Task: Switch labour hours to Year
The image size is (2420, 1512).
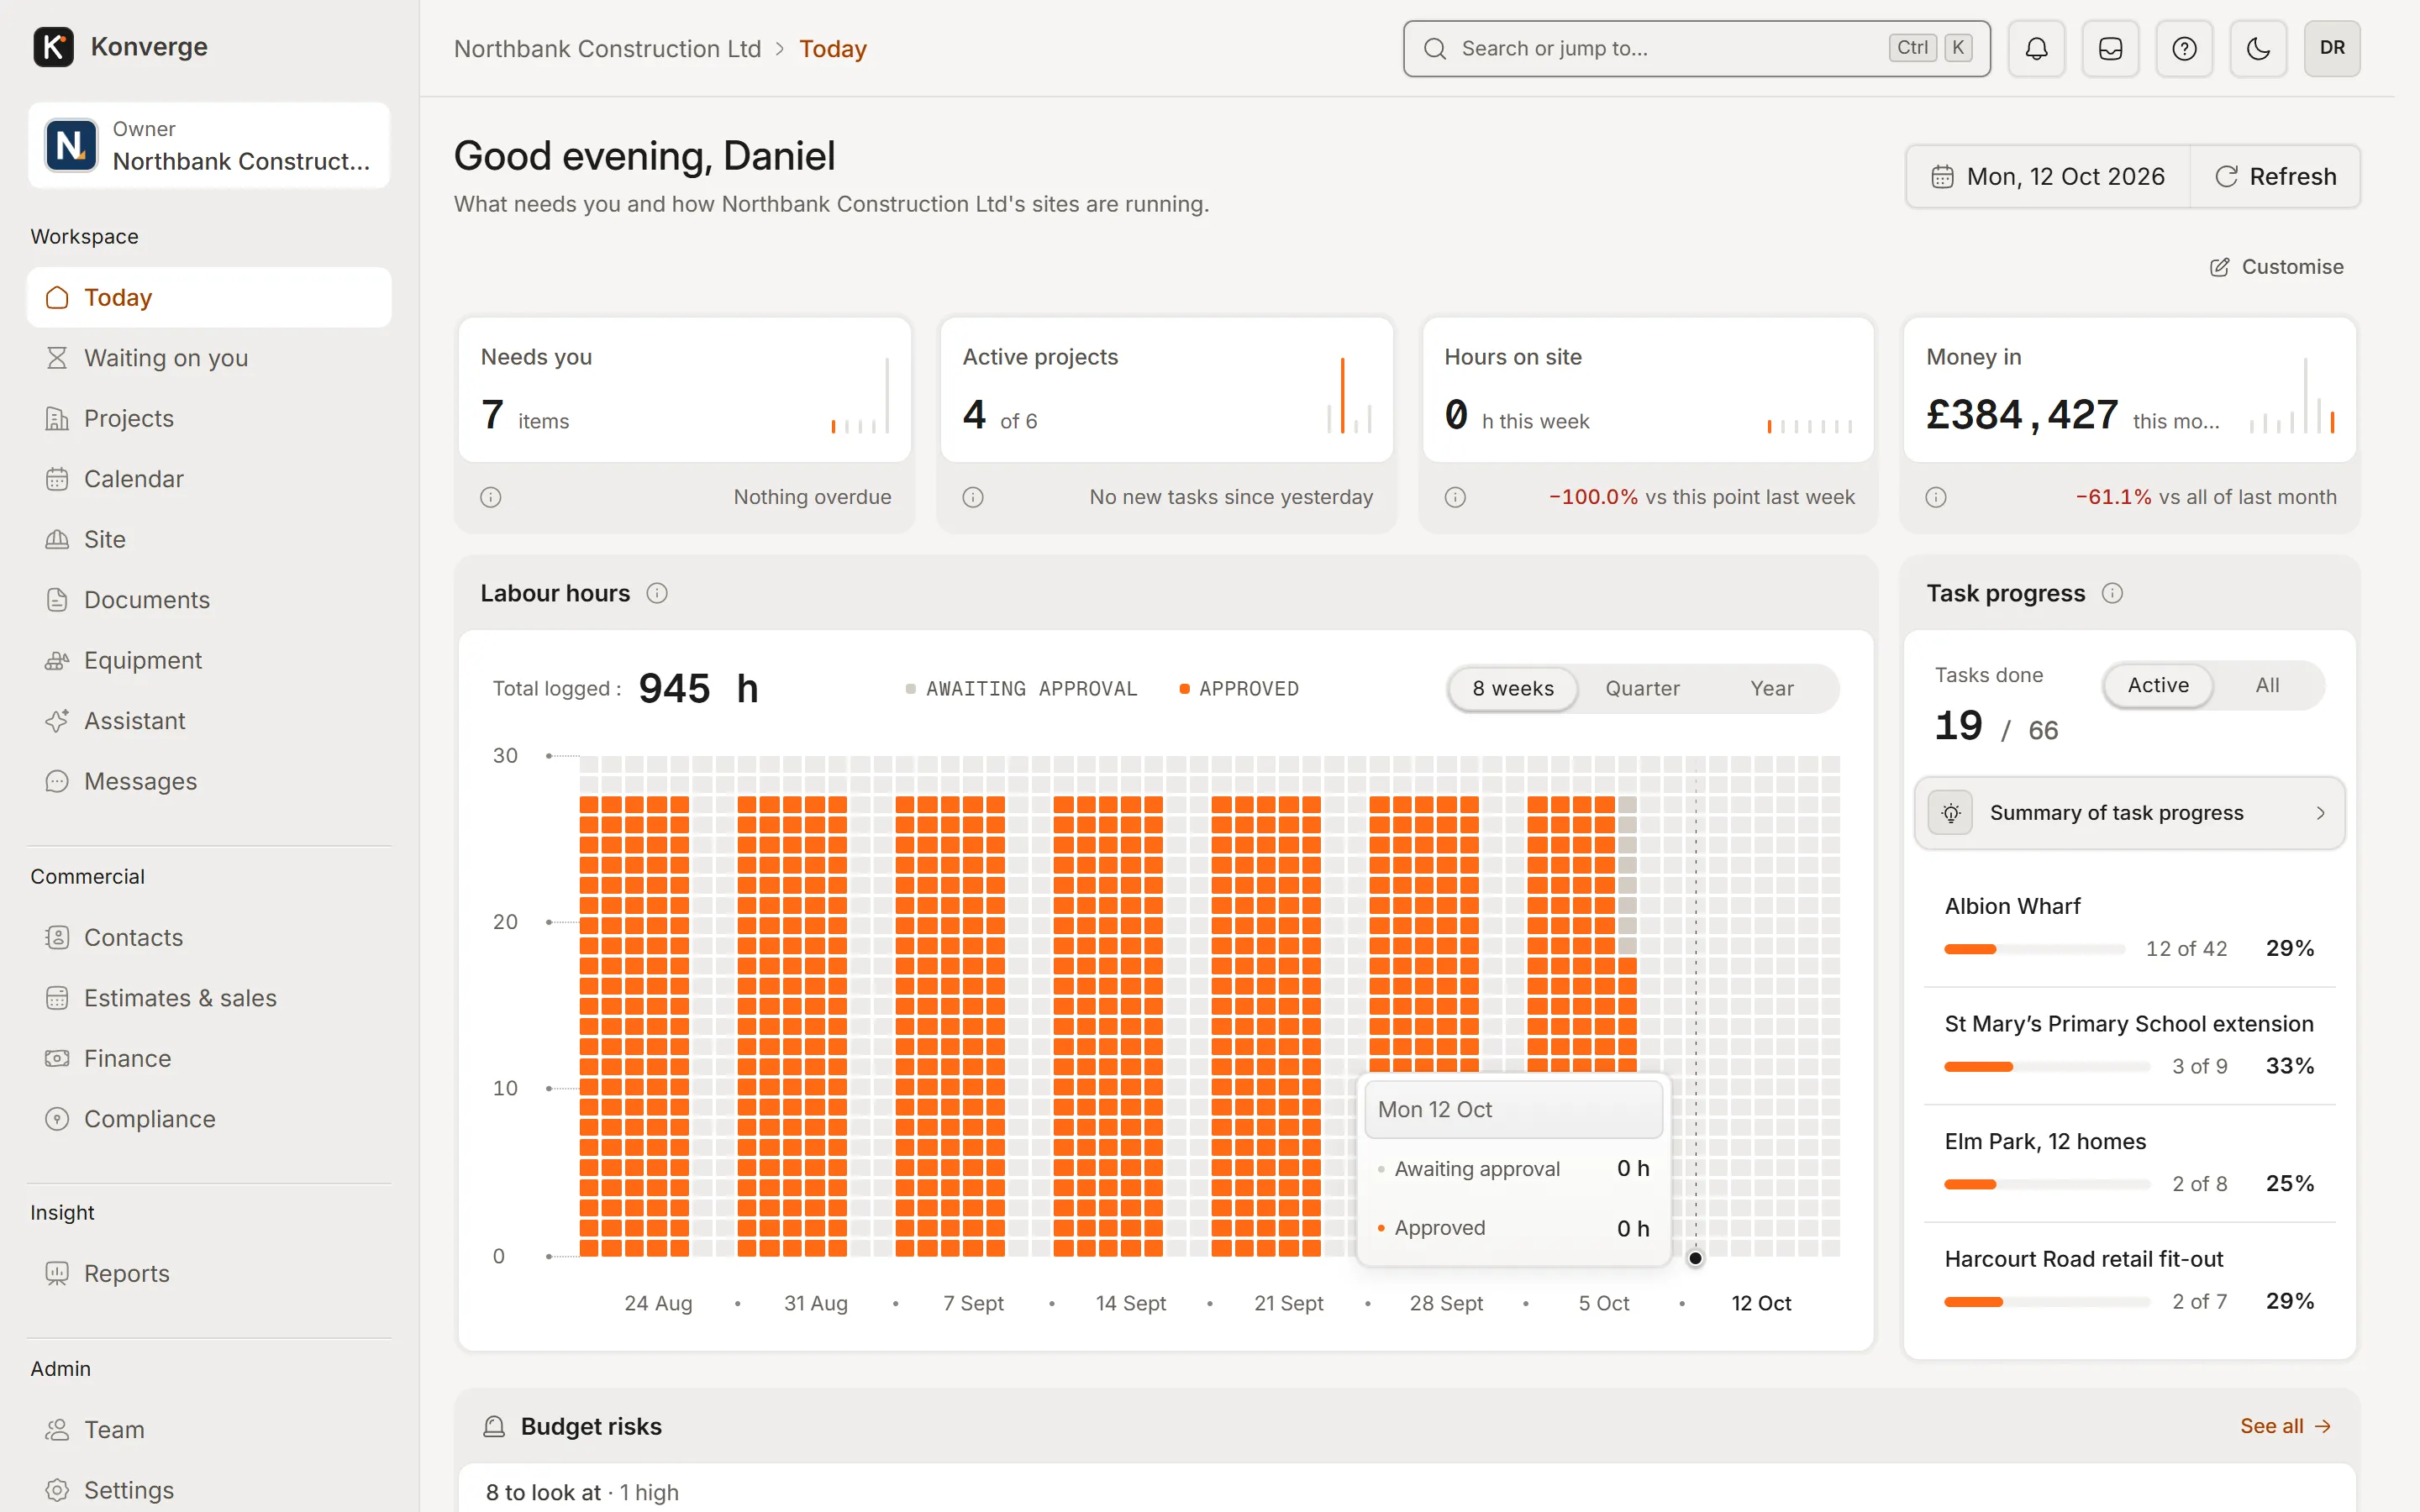Action: pos(1772,688)
